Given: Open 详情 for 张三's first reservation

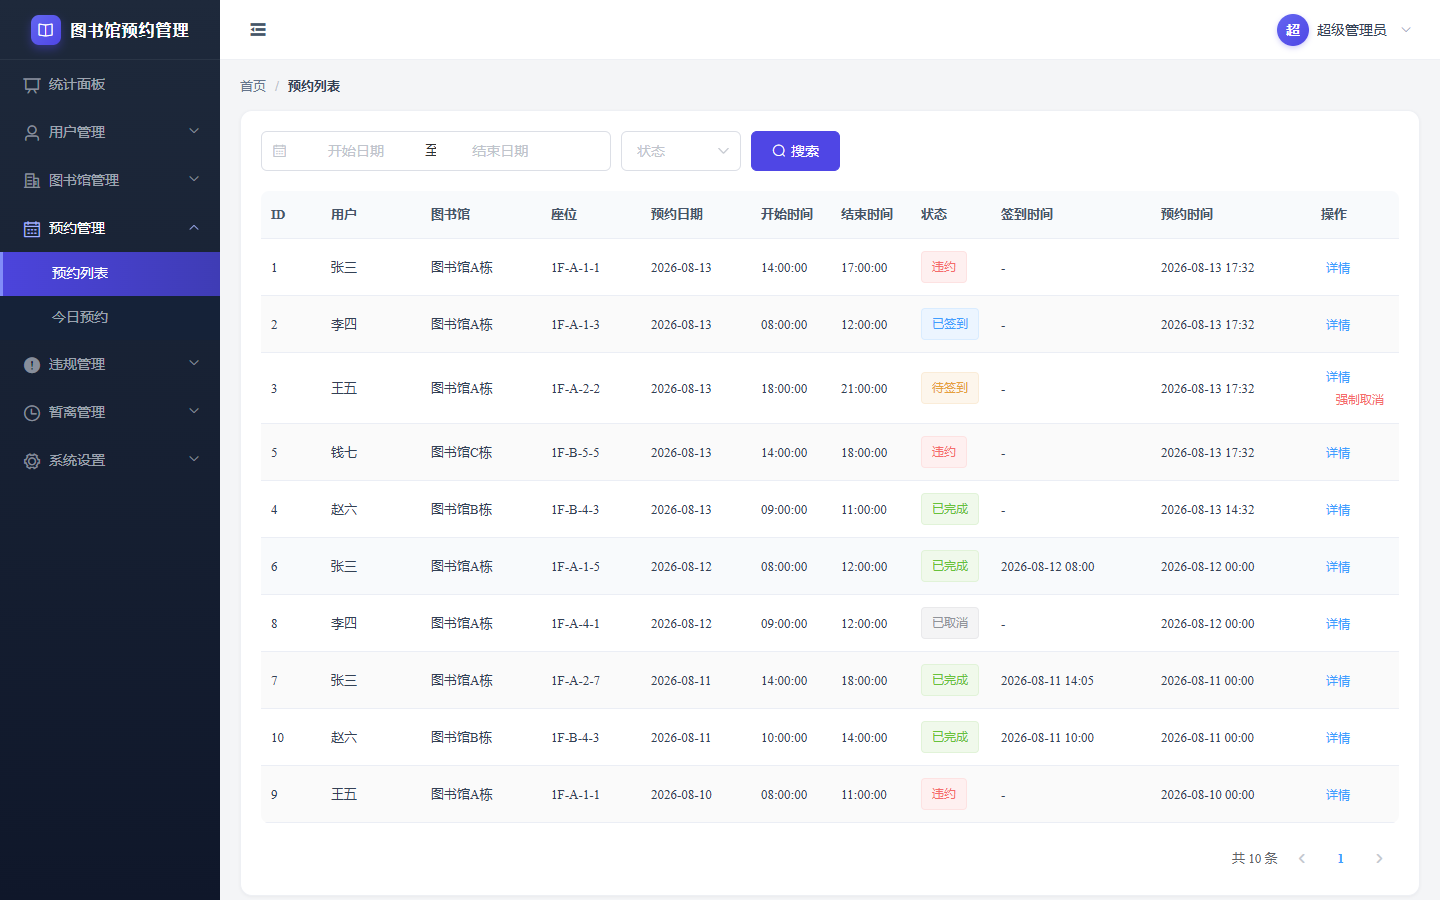Looking at the screenshot, I should [1338, 268].
